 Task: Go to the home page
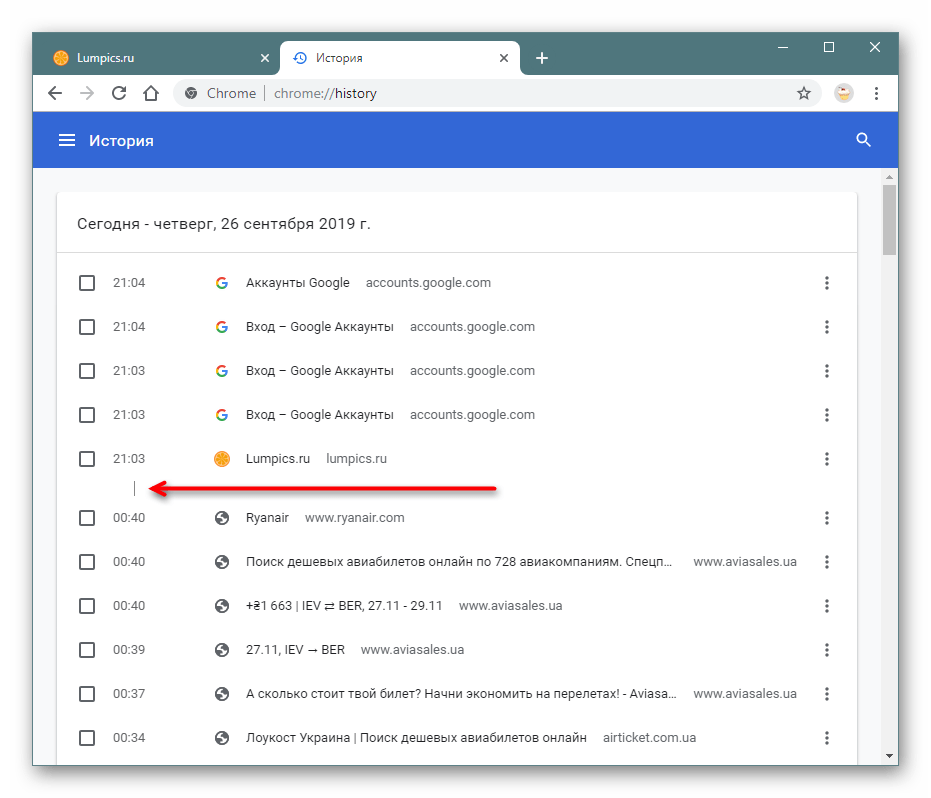[151, 93]
